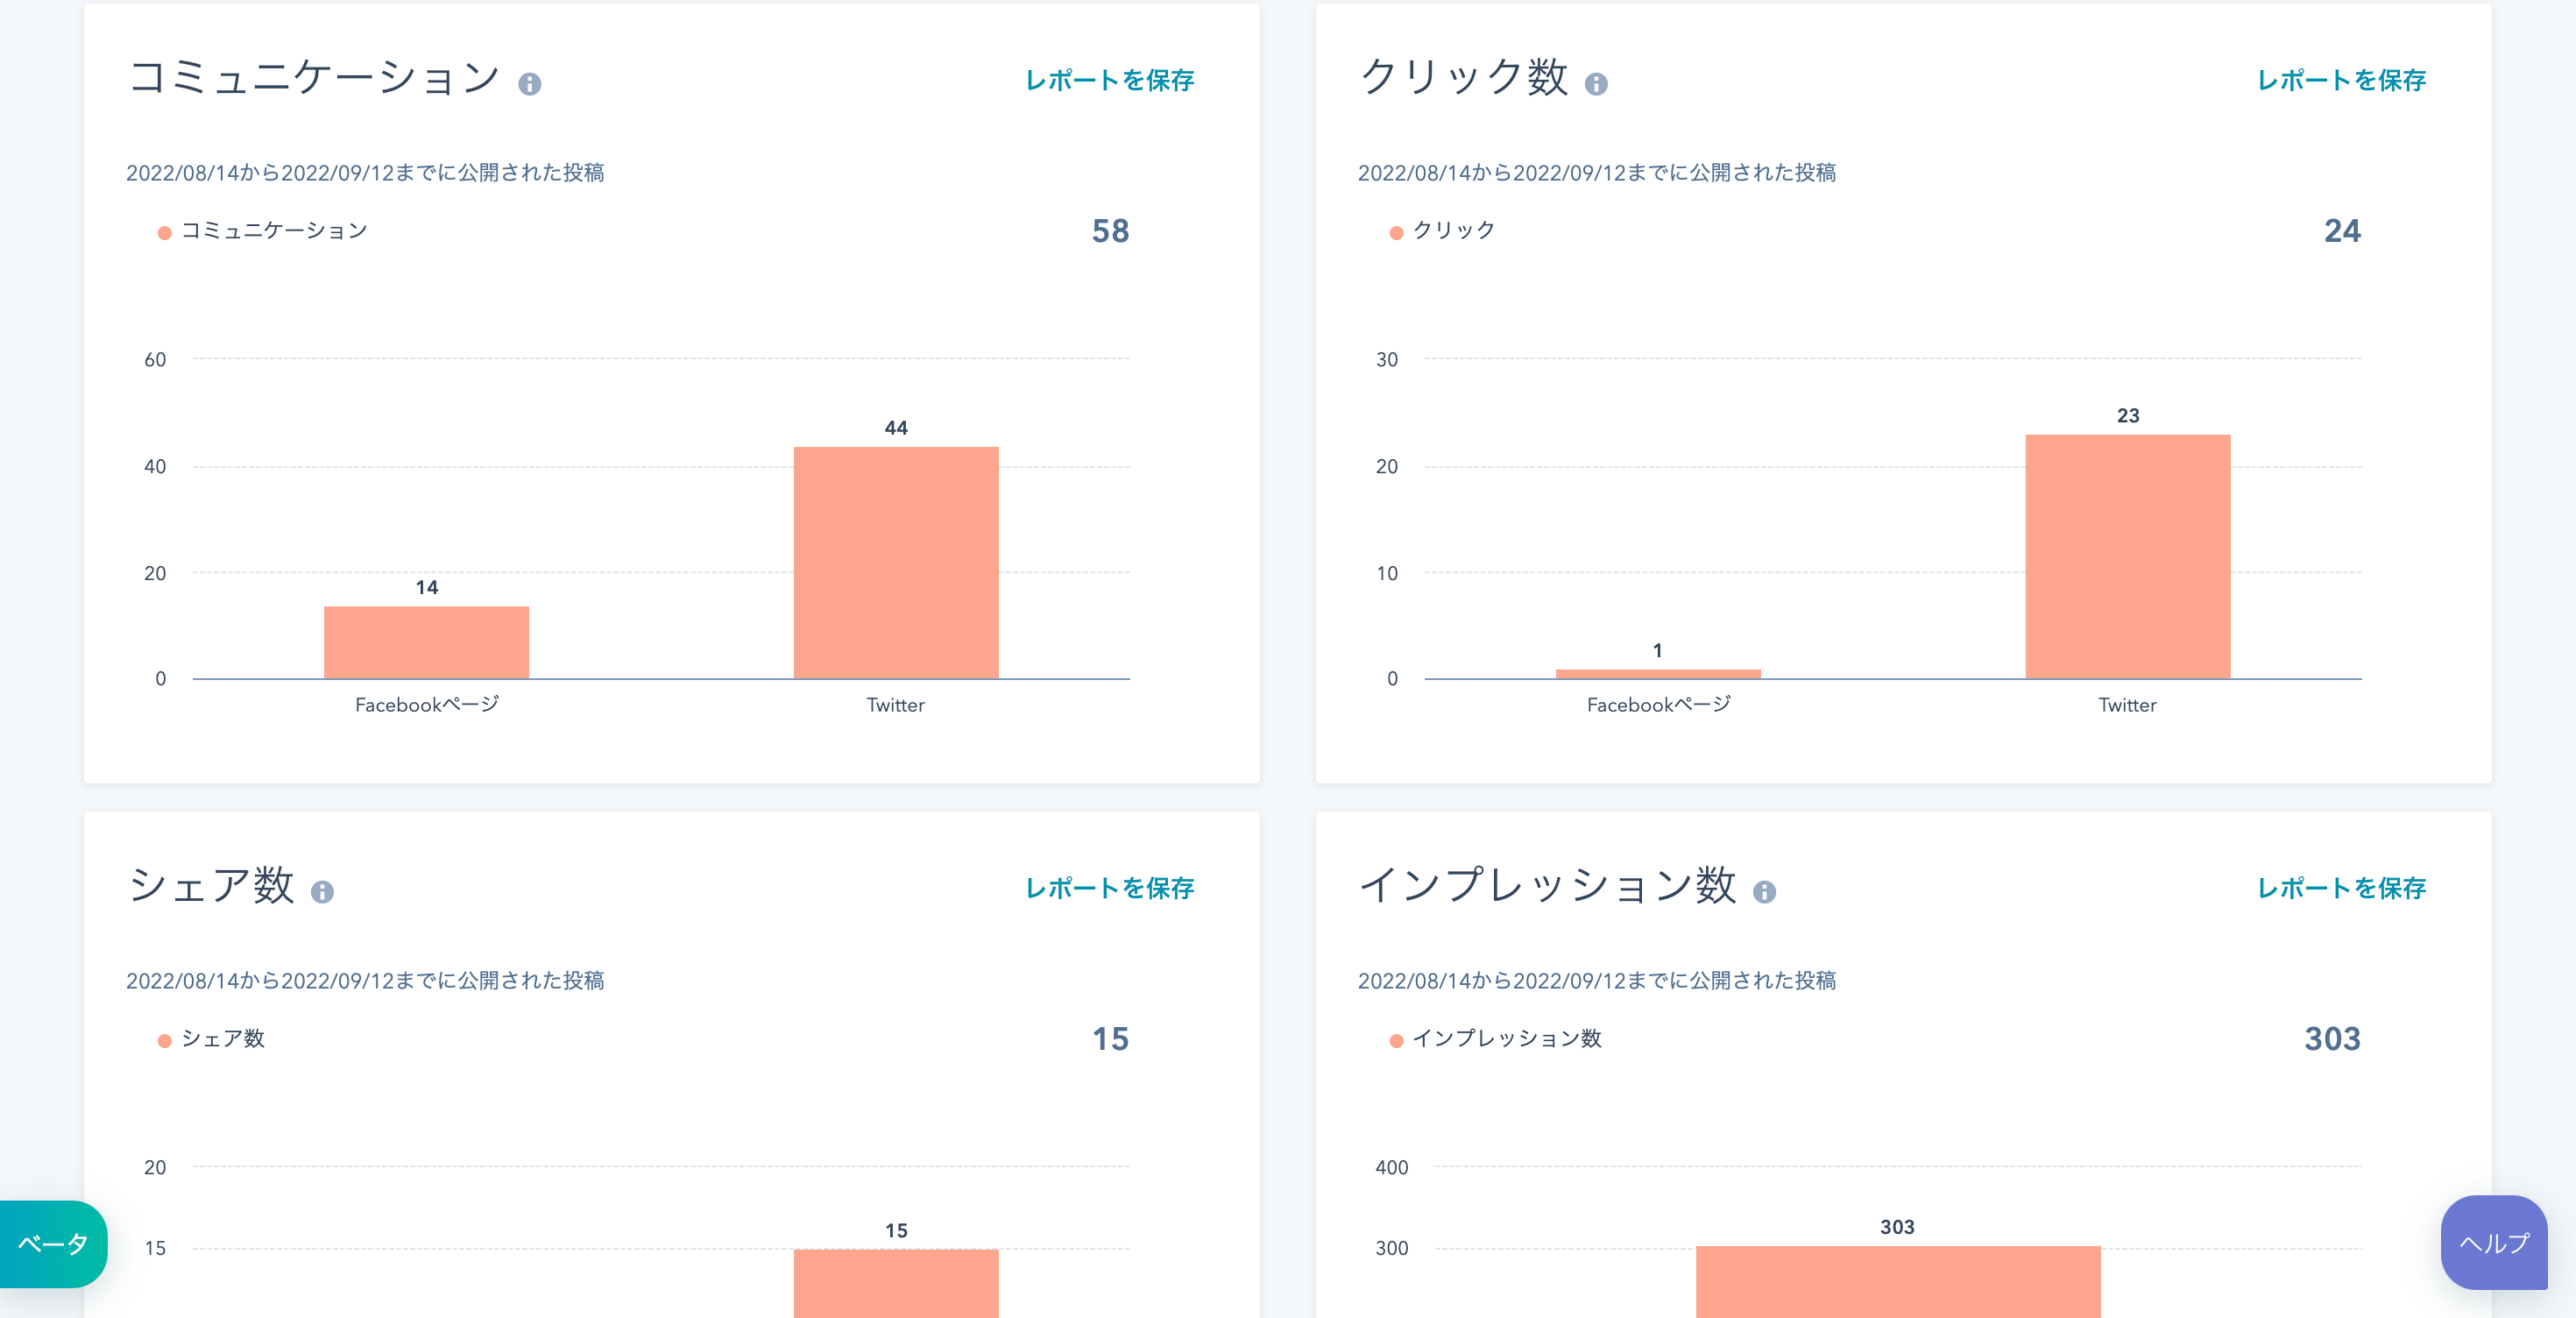Click Facebookページ axis label in クリック数 chart
Viewport: 2576px width, 1318px height.
[1659, 705]
